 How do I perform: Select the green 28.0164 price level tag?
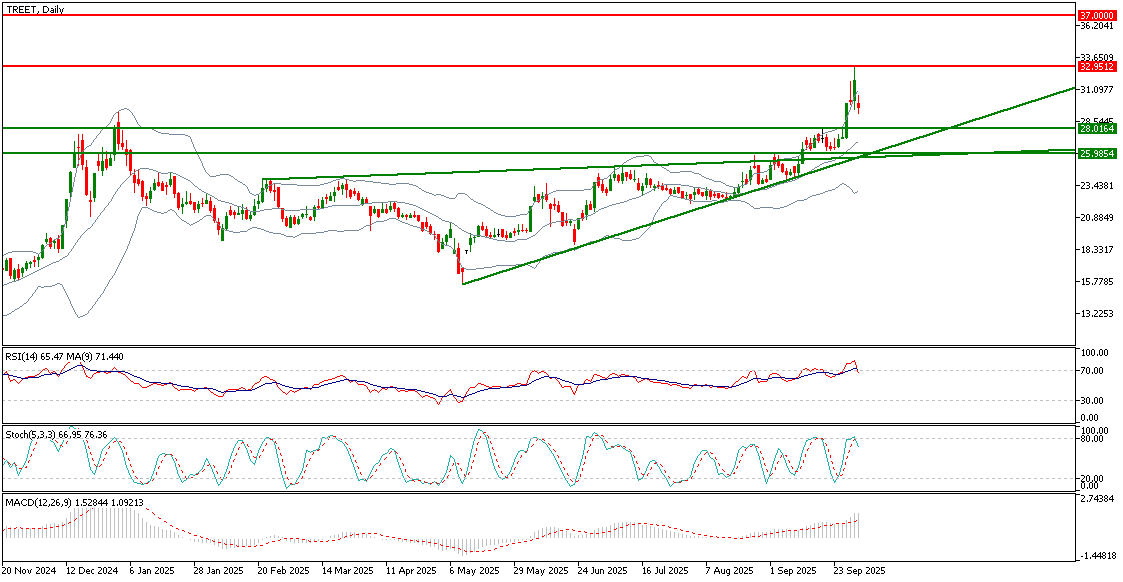tap(1097, 129)
